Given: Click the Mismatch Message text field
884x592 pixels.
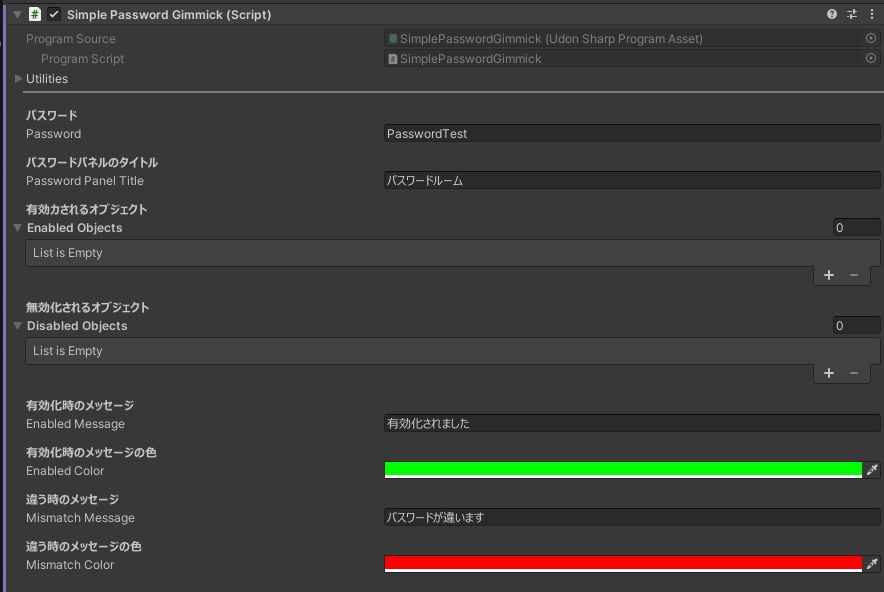Looking at the screenshot, I should coord(632,517).
